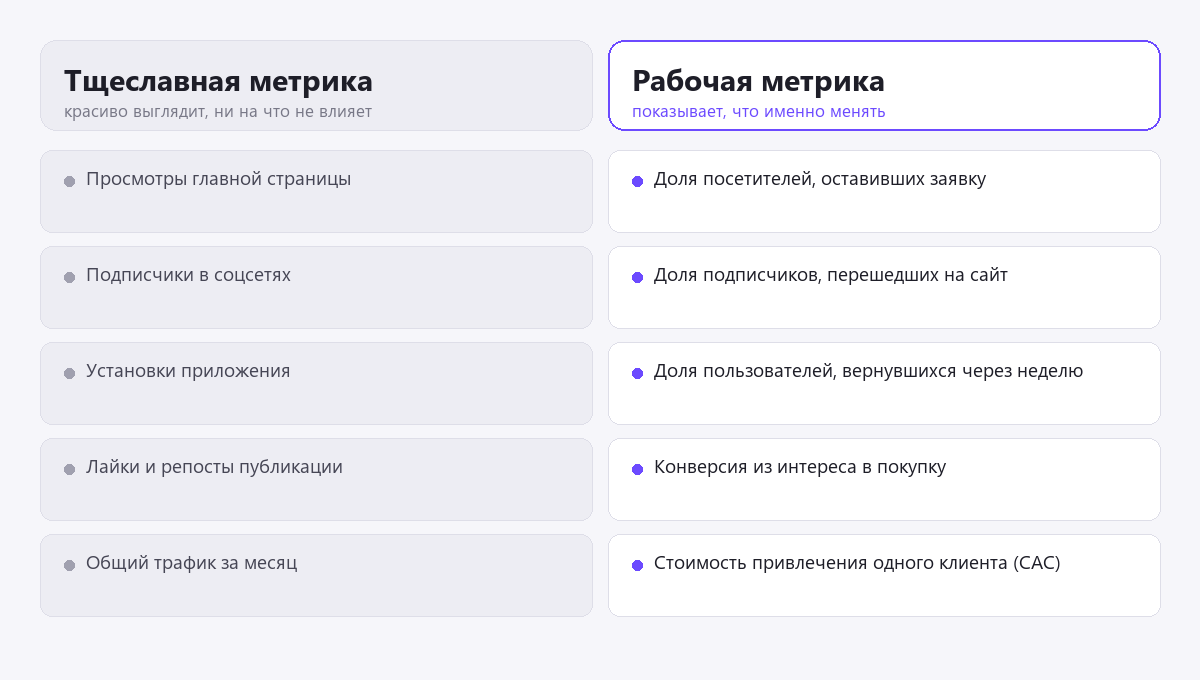1200x680 pixels.
Task: Click the gray bullet beside 'Просмотры главной страницы'
Action: (x=70, y=181)
